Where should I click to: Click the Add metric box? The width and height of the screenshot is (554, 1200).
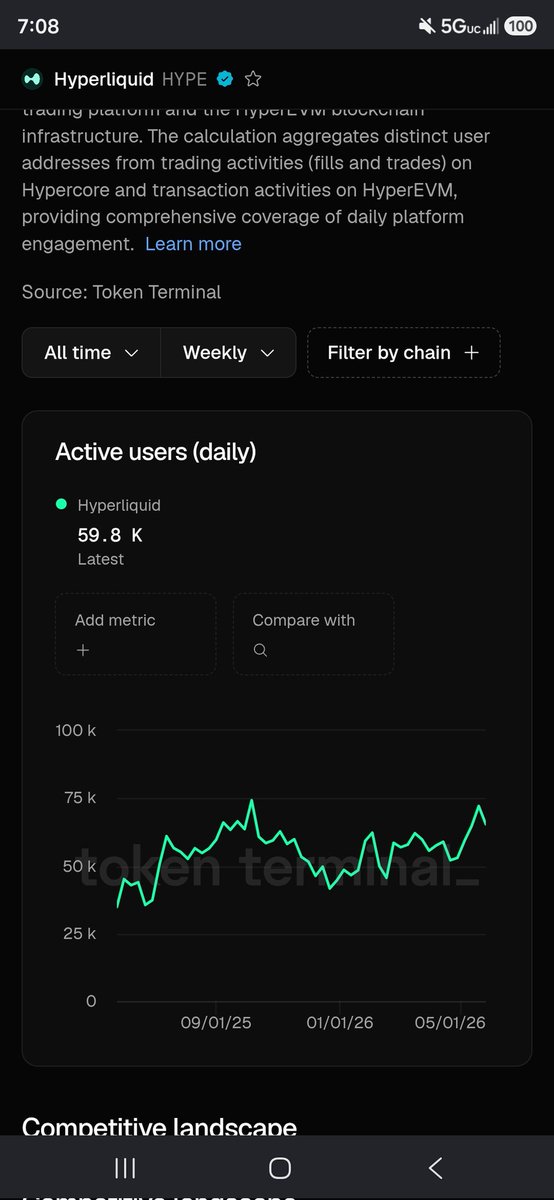pyautogui.click(x=135, y=634)
